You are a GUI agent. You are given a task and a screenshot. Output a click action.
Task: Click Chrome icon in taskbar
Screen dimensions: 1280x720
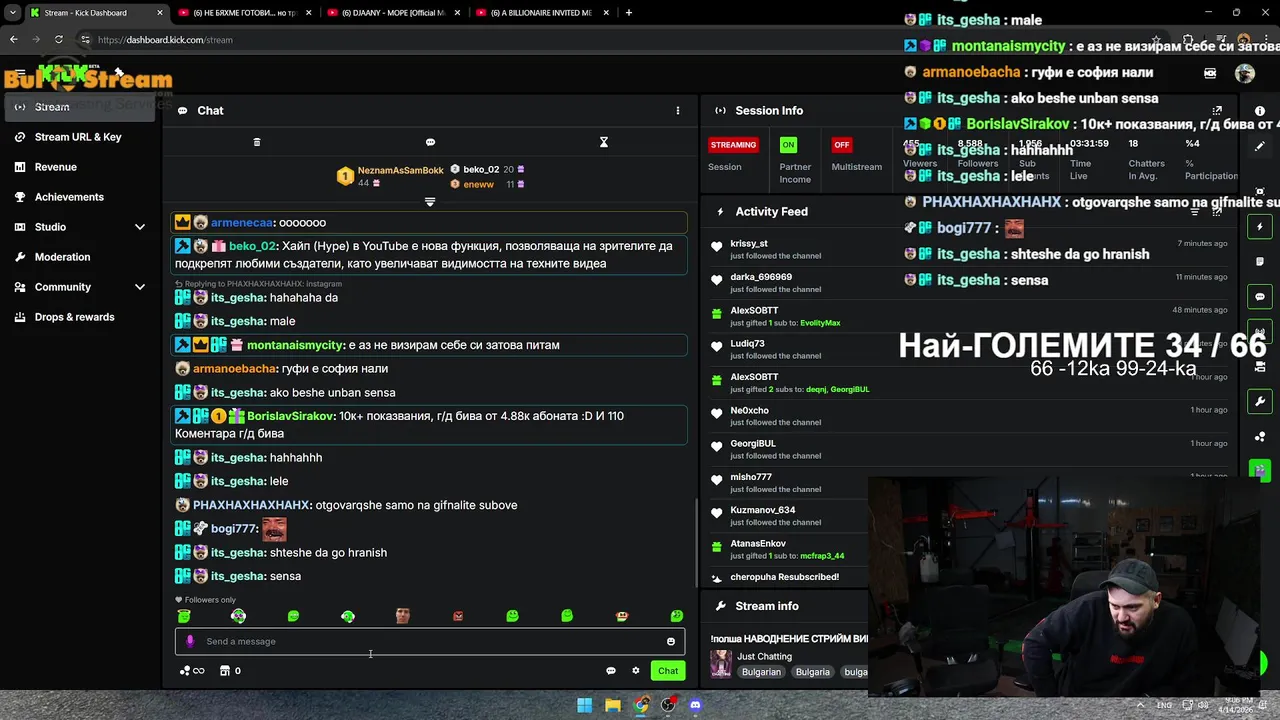(x=641, y=705)
